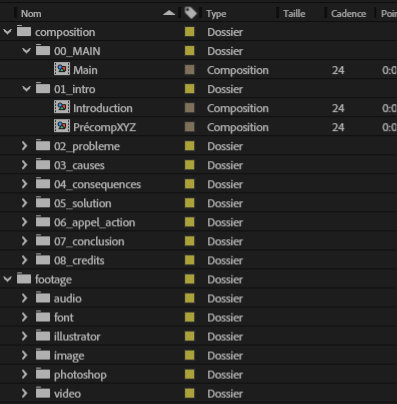Viewport: 397px width, 404px height.
Task: Collapse the composition folder
Action: click(x=7, y=32)
